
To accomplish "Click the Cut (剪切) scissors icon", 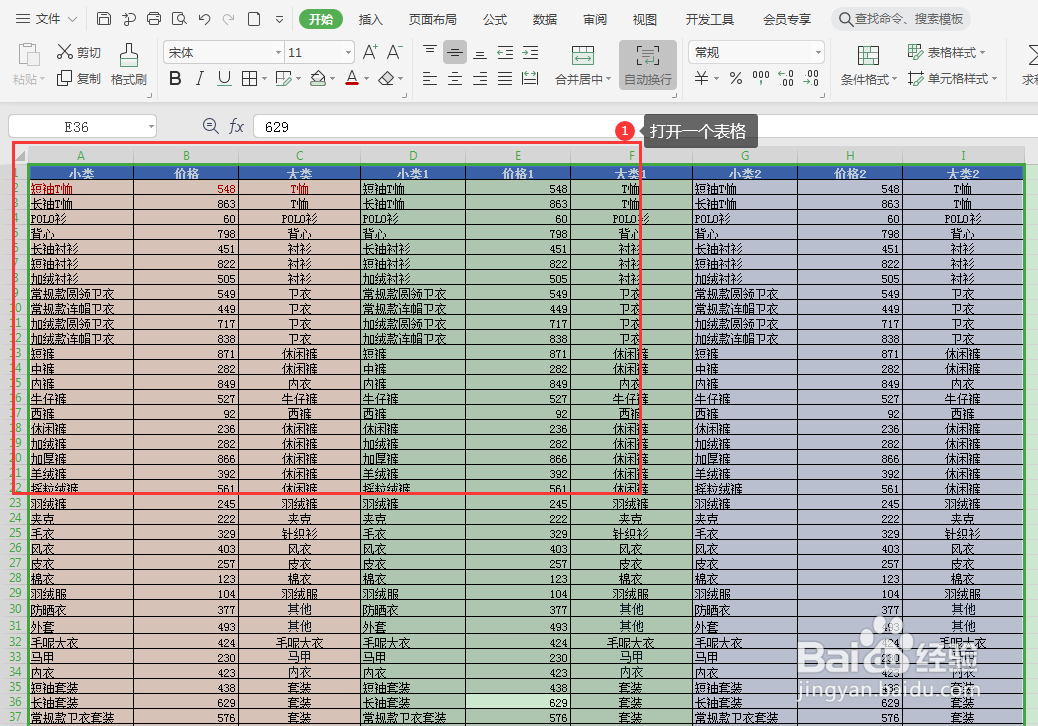I will 64,52.
